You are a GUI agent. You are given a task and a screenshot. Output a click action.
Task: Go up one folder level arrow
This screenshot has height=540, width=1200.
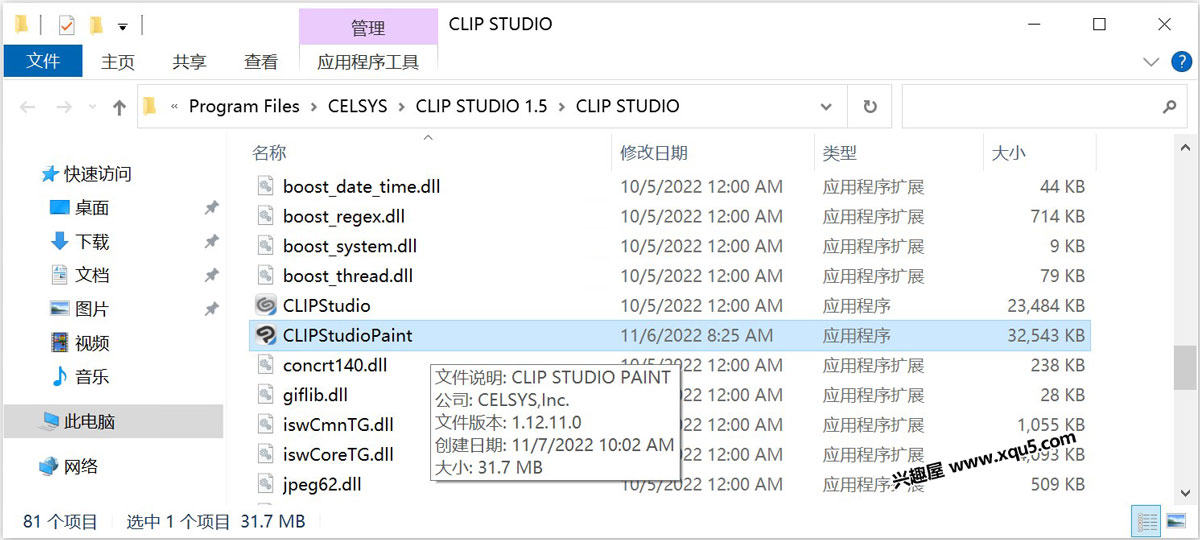point(120,107)
